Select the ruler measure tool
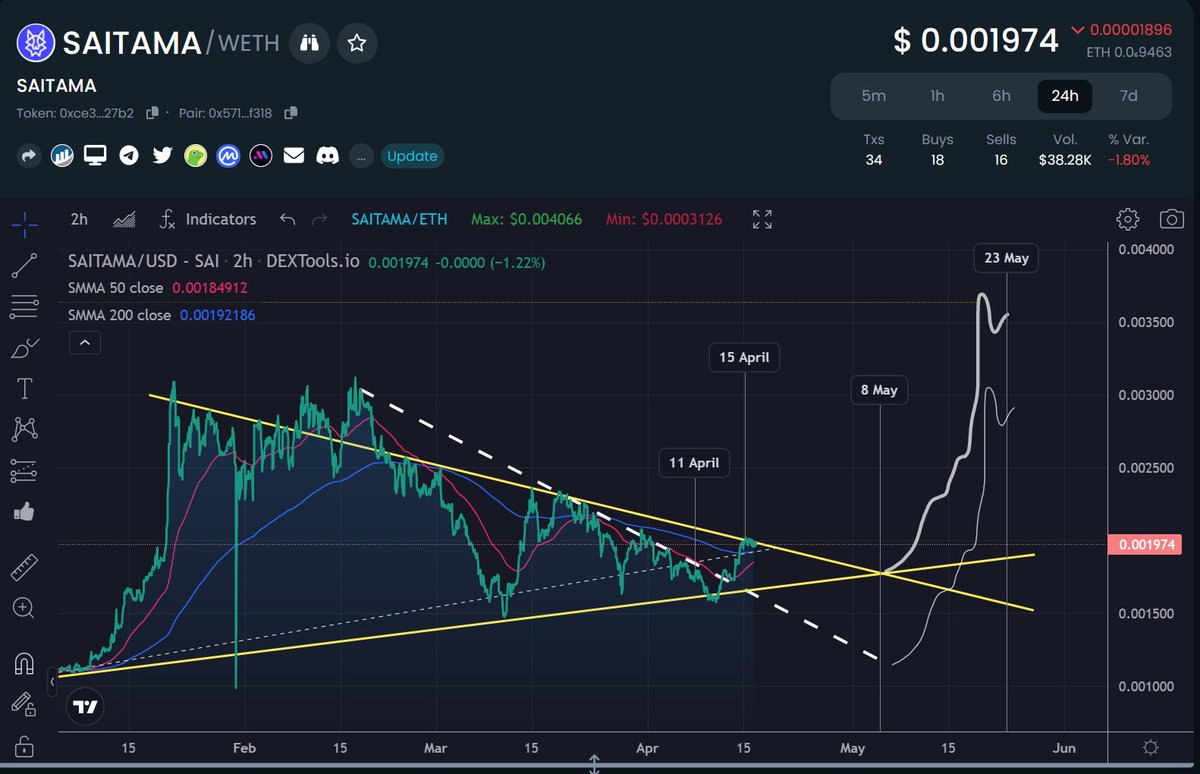This screenshot has height=774, width=1200. [25, 566]
